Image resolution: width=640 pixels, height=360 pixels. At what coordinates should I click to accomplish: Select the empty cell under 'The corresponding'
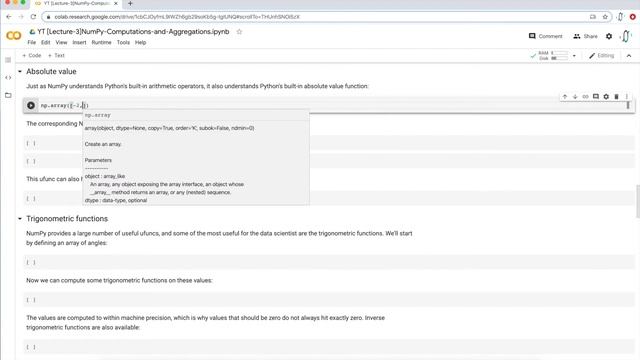(329, 143)
